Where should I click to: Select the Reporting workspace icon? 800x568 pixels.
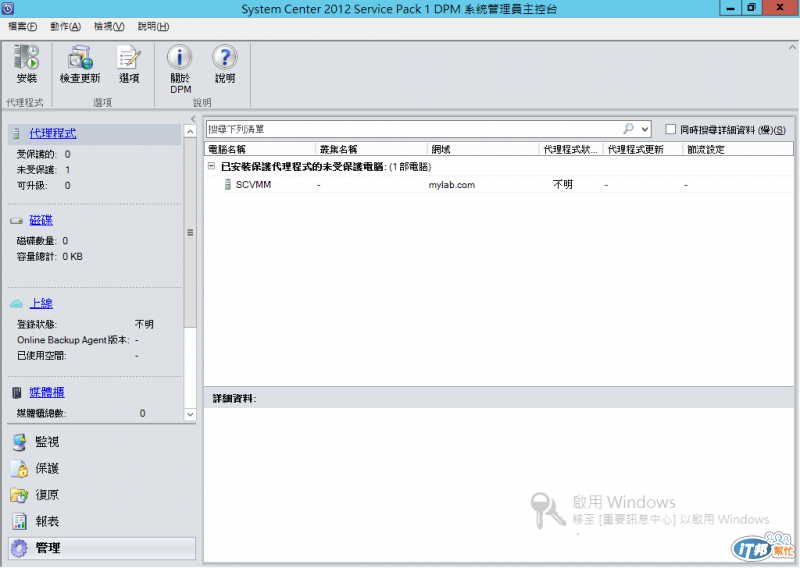coord(19,521)
